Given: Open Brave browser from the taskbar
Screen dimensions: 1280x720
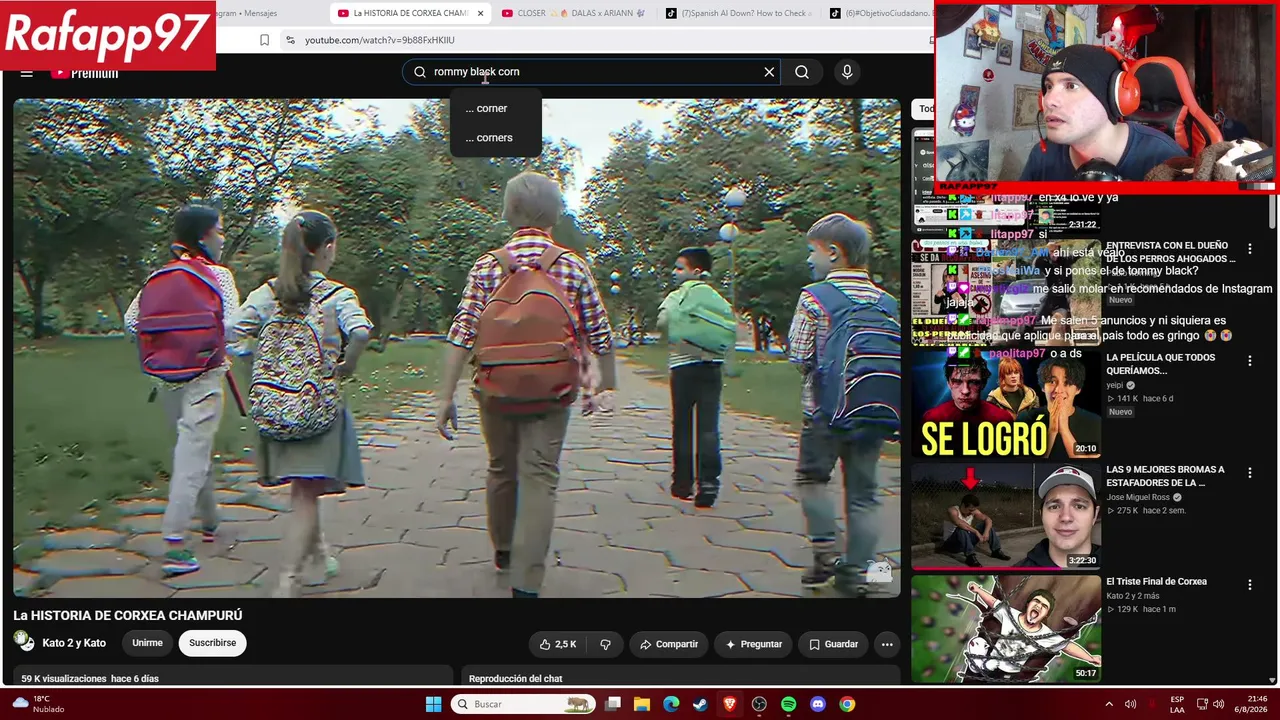Looking at the screenshot, I should 730,704.
